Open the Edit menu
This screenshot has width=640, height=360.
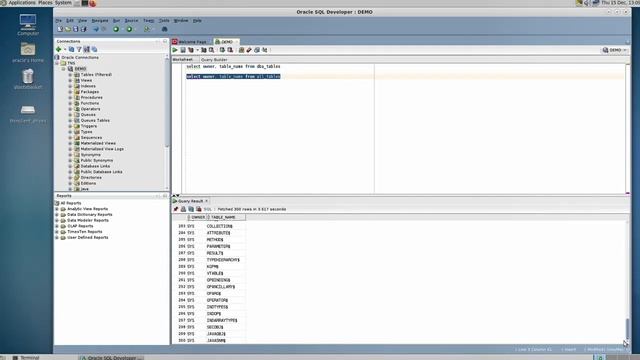pyautogui.click(x=70, y=20)
